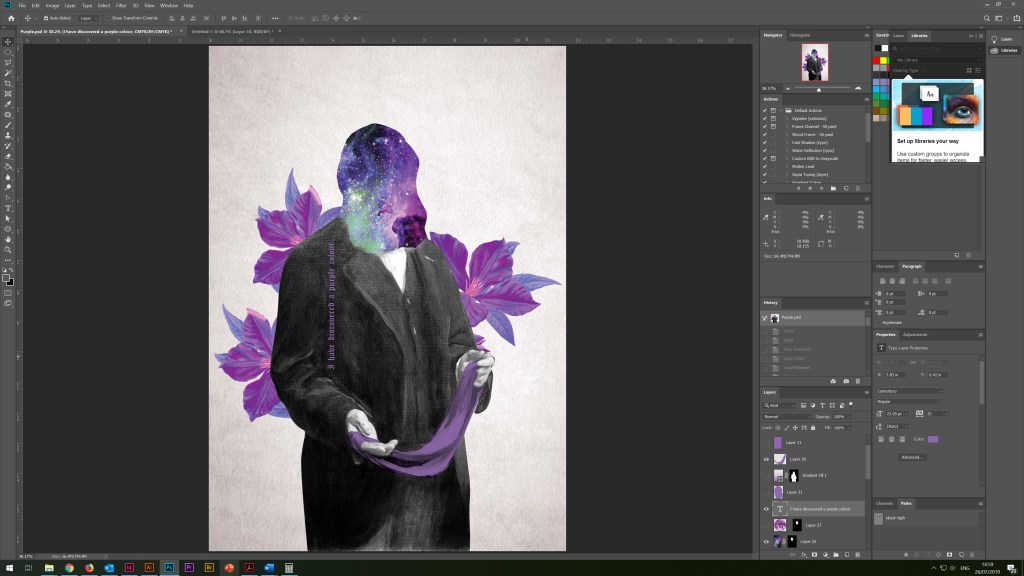The image size is (1024, 576).
Task: Toggle the Auto-Select checkbox
Action: pyautogui.click(x=48, y=18)
